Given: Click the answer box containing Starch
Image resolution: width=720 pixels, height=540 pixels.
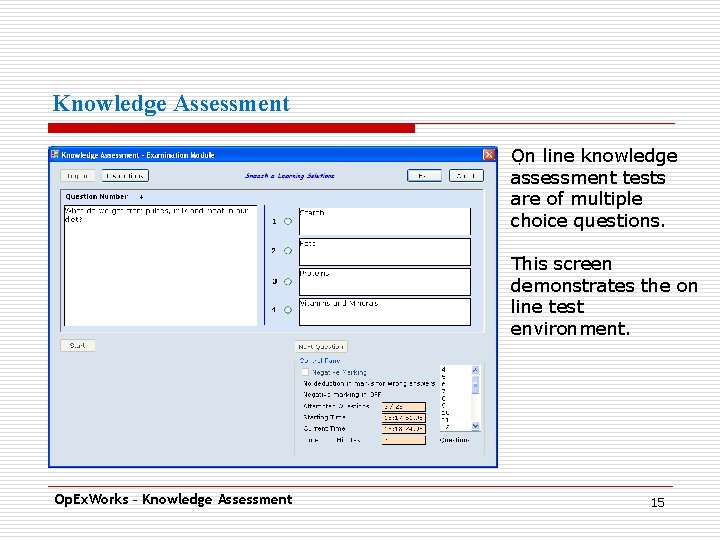Looking at the screenshot, I should pos(385,221).
